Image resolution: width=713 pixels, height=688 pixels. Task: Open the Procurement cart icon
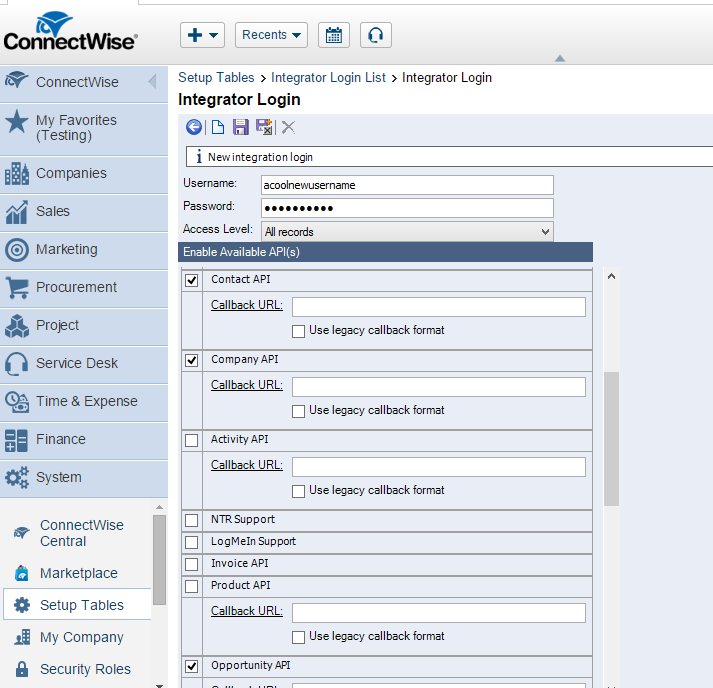point(17,288)
